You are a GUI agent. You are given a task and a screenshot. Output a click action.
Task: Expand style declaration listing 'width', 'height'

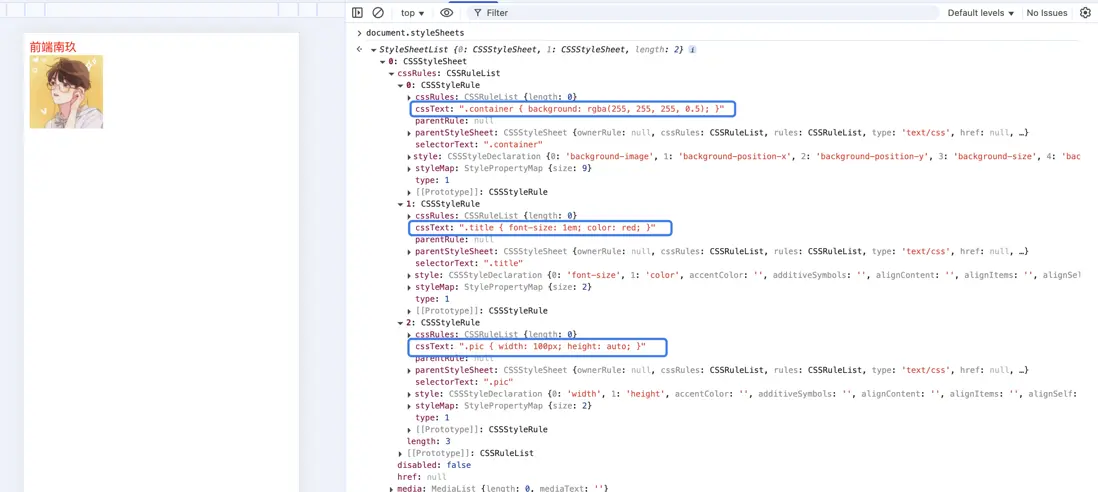pyautogui.click(x=410, y=394)
